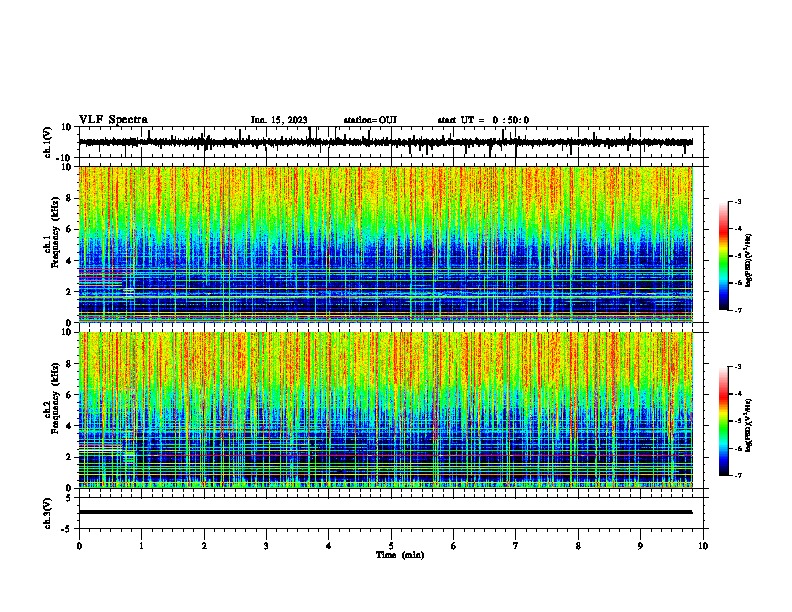
Task: Click time axis tick label "3"
Action: click(x=266, y=546)
